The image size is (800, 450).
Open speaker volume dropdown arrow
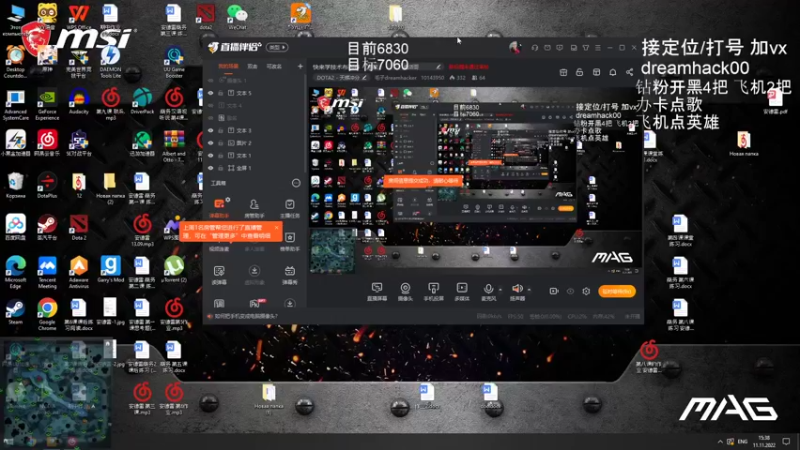pos(529,289)
